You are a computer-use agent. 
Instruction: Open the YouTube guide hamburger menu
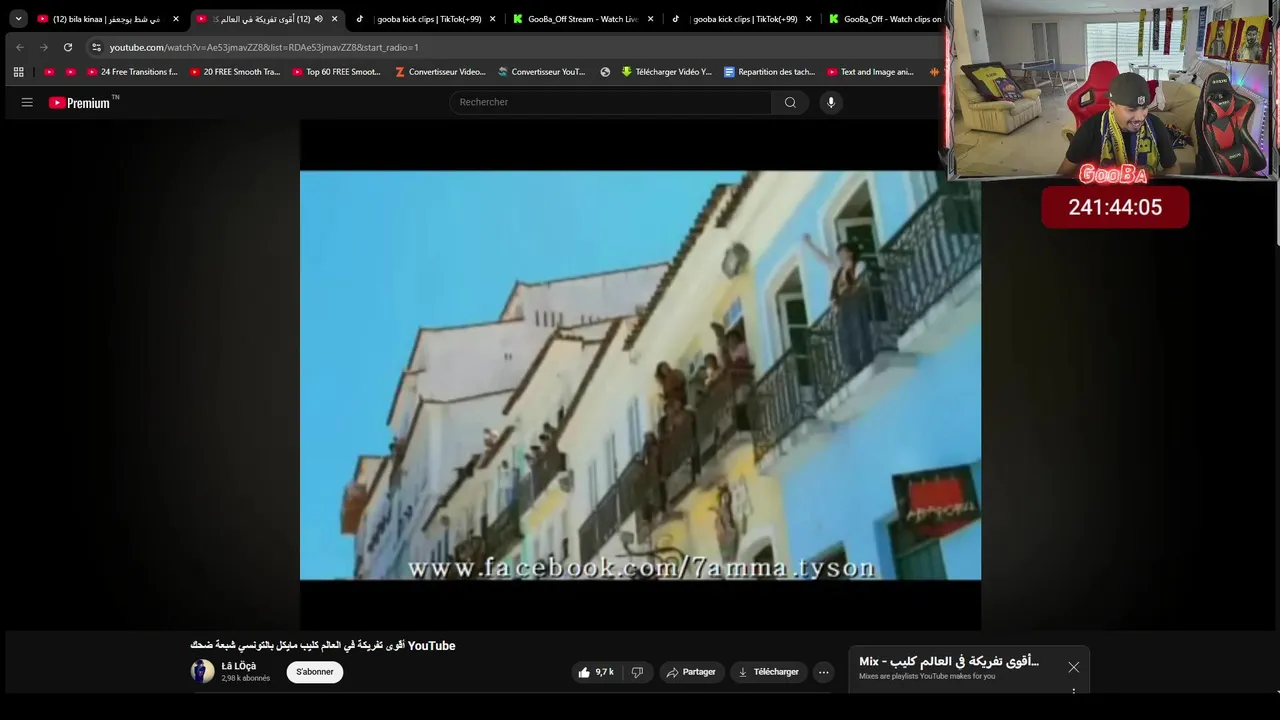click(27, 102)
